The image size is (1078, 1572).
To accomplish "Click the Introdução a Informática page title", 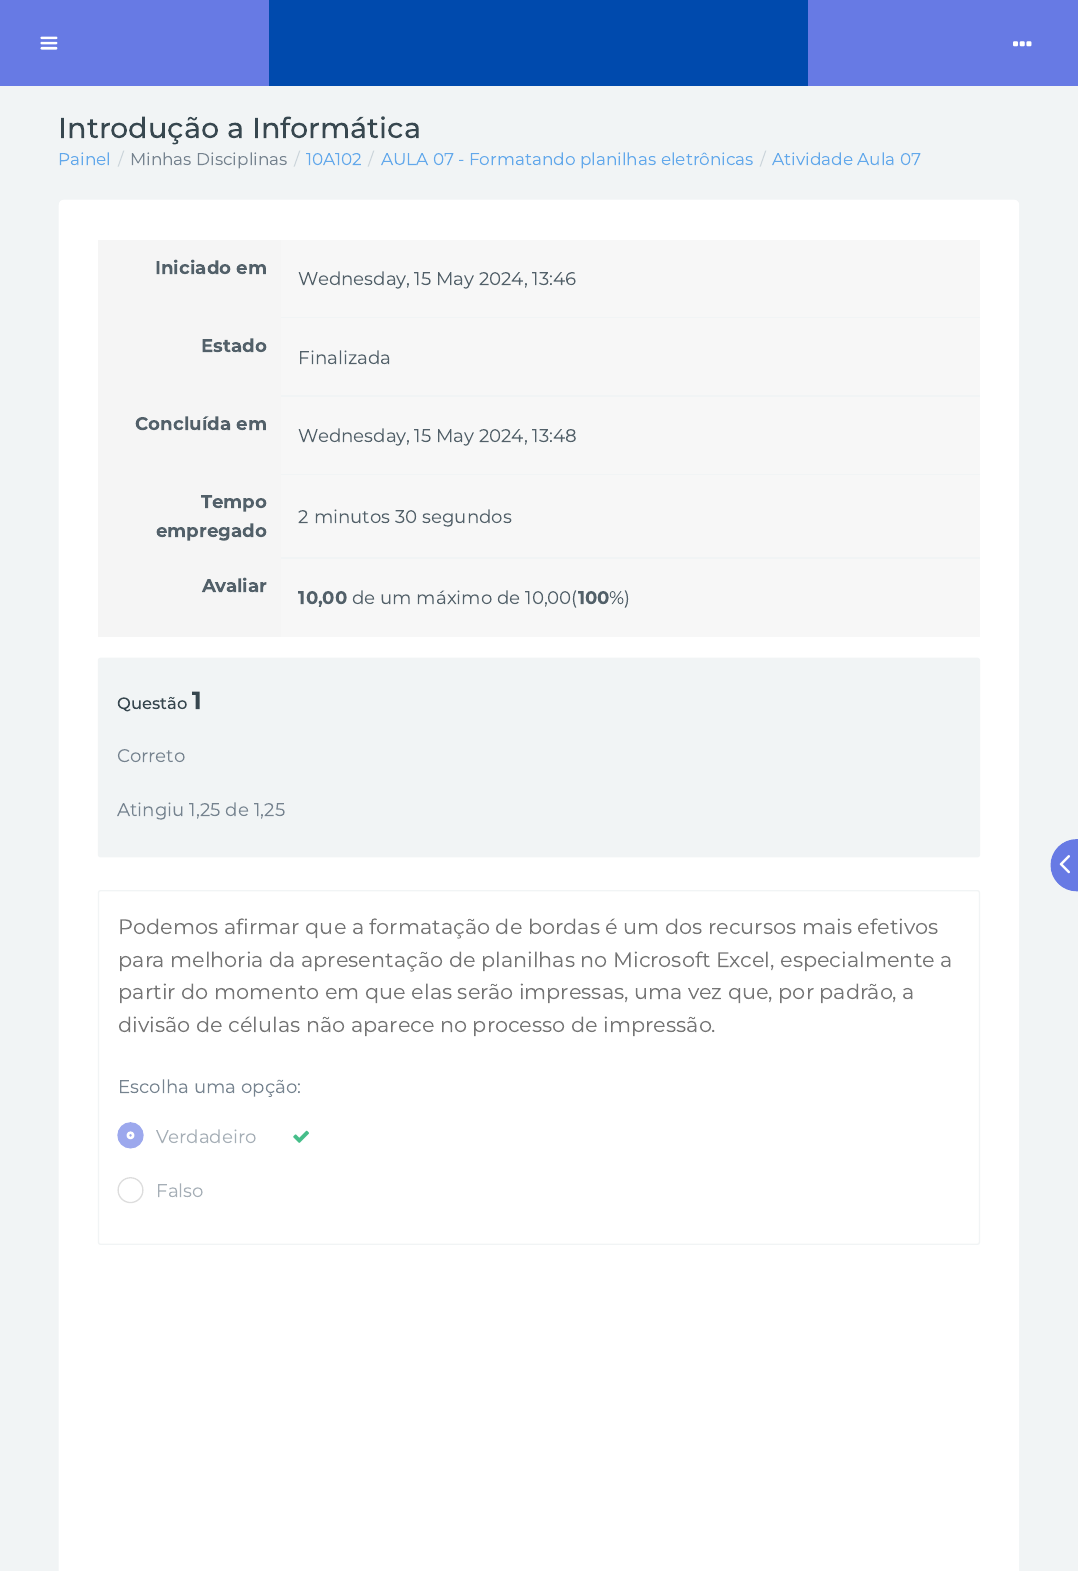I will [x=239, y=128].
